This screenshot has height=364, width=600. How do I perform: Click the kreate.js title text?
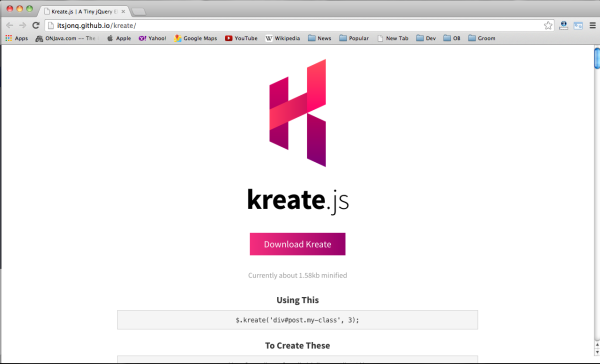pos(298,200)
